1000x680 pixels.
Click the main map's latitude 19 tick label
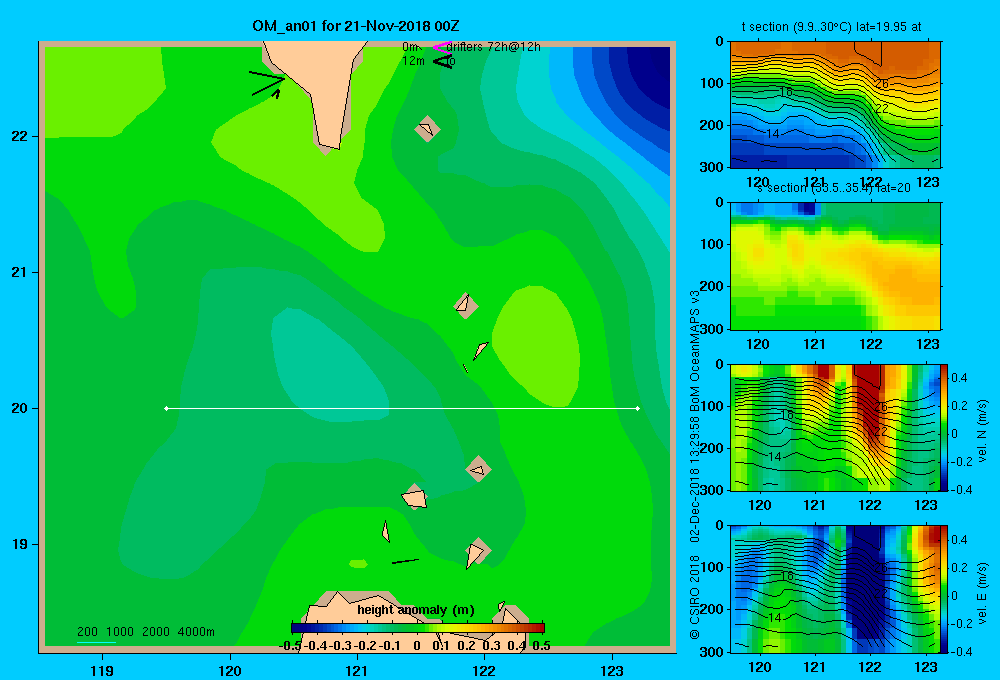pos(20,544)
